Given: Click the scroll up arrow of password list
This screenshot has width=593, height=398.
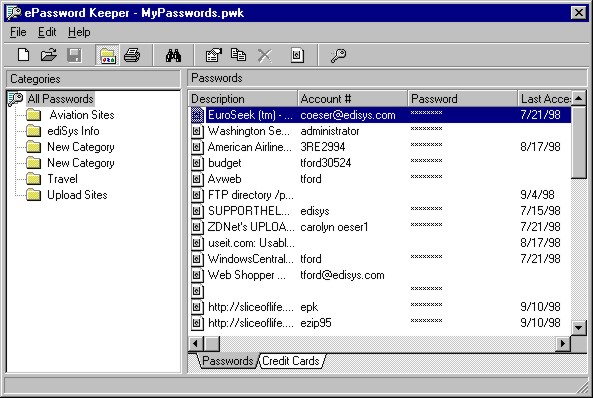Looking at the screenshot, I should click(579, 98).
